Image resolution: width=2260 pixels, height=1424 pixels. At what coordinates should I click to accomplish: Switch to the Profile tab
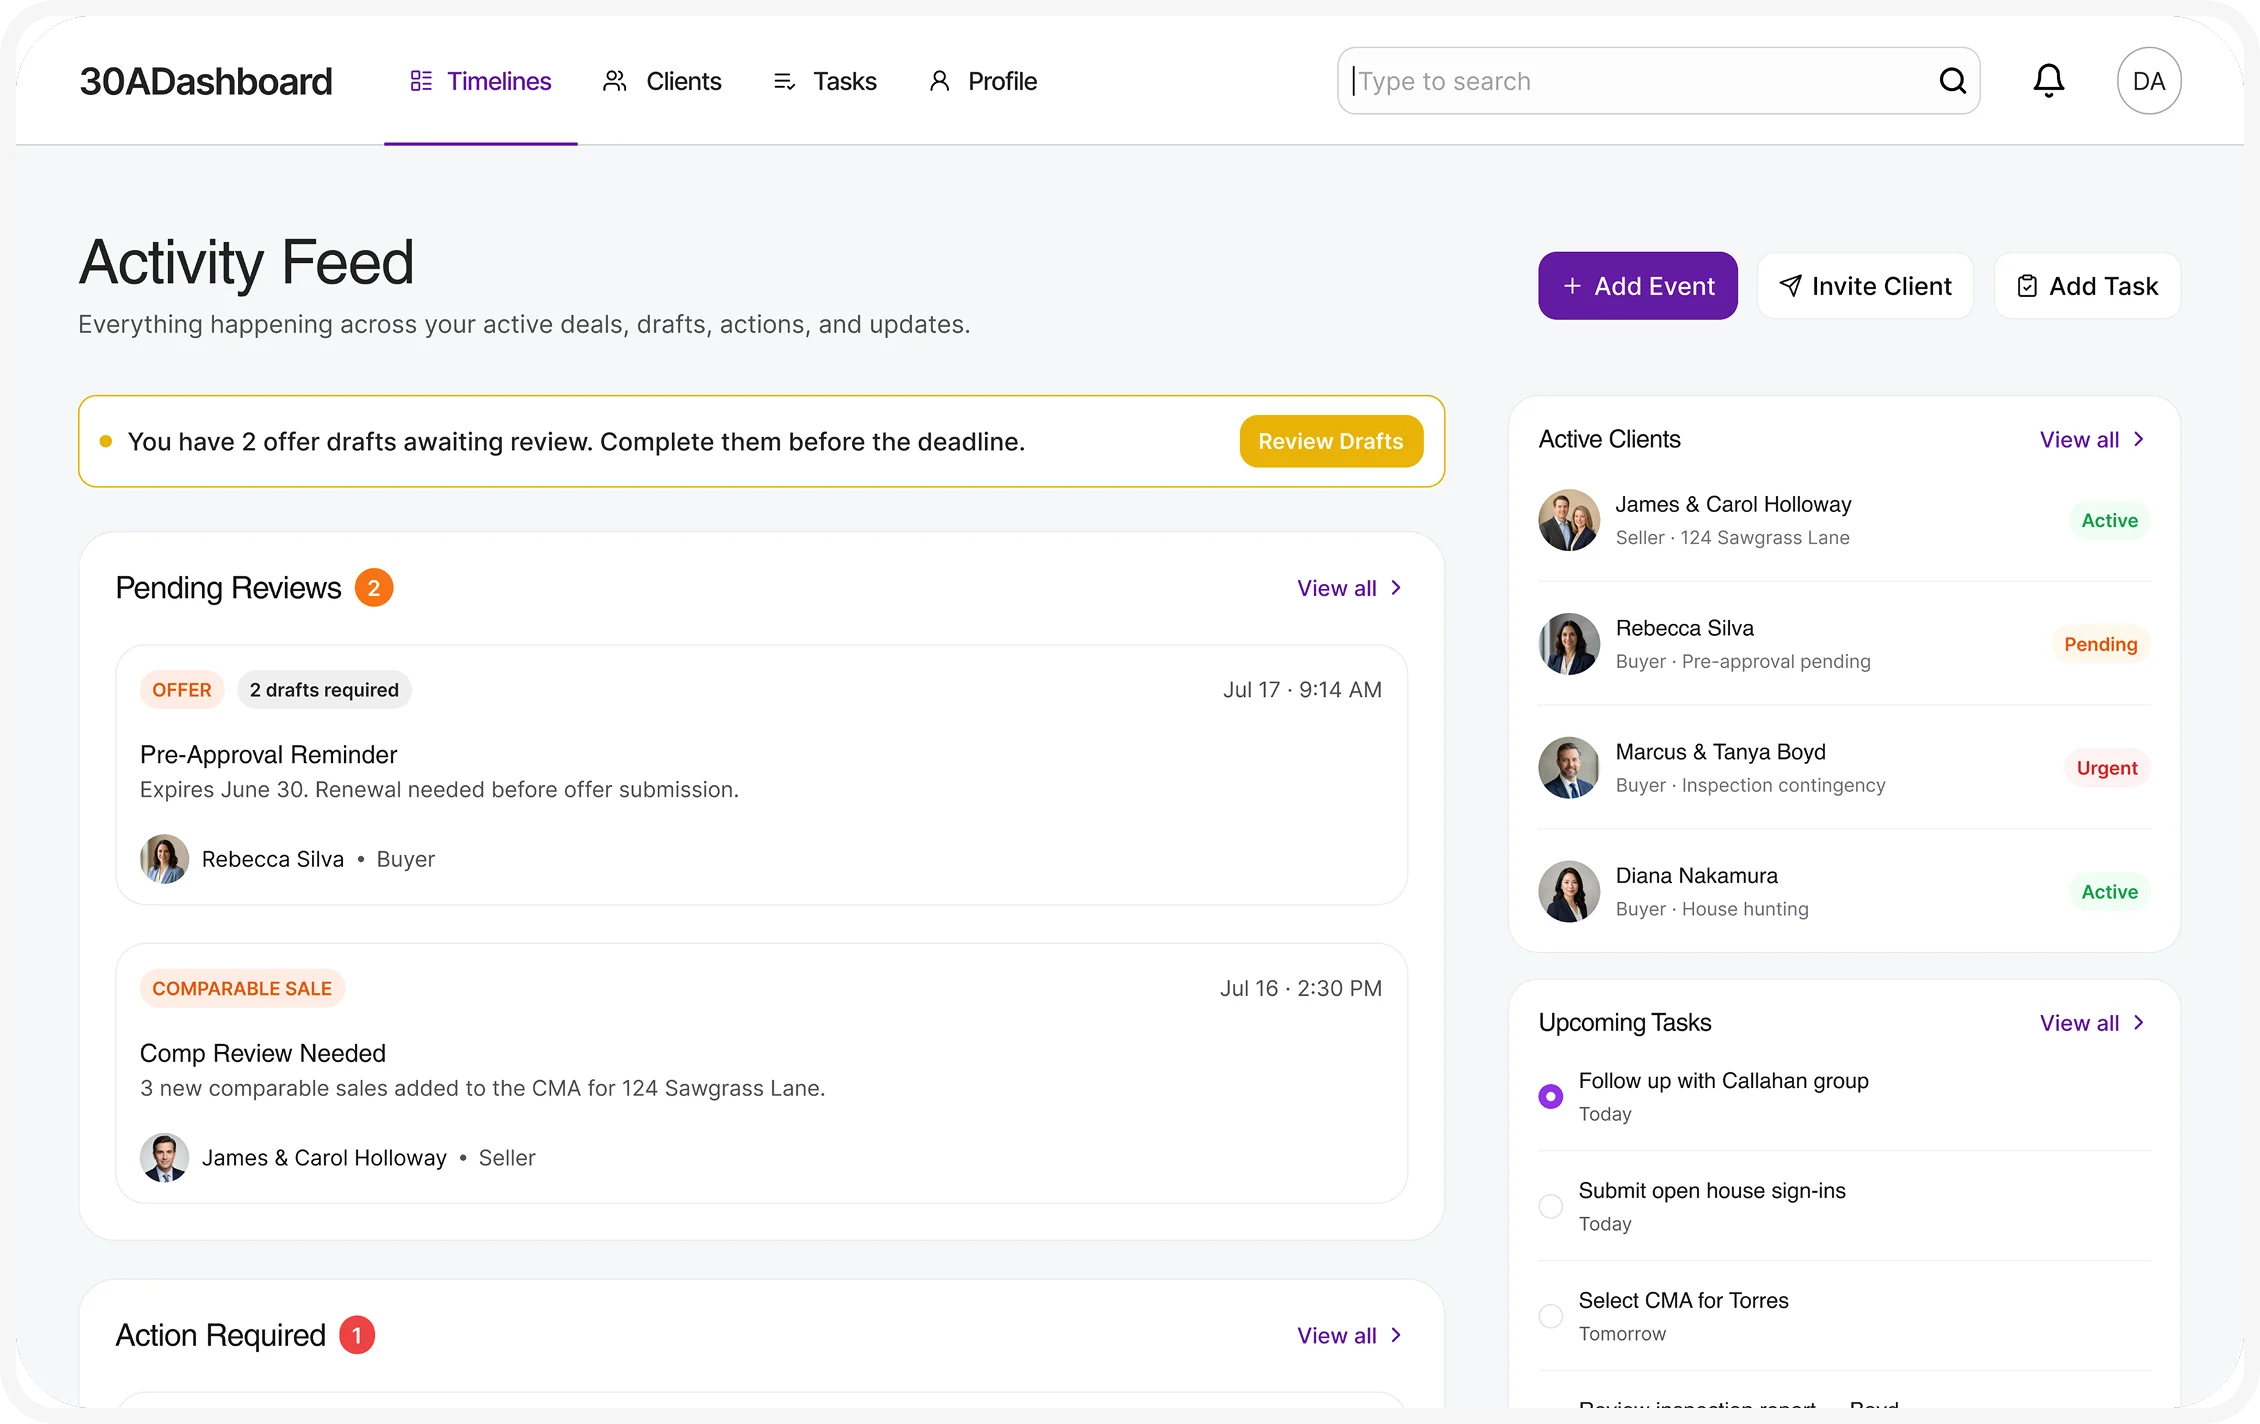tap(983, 81)
